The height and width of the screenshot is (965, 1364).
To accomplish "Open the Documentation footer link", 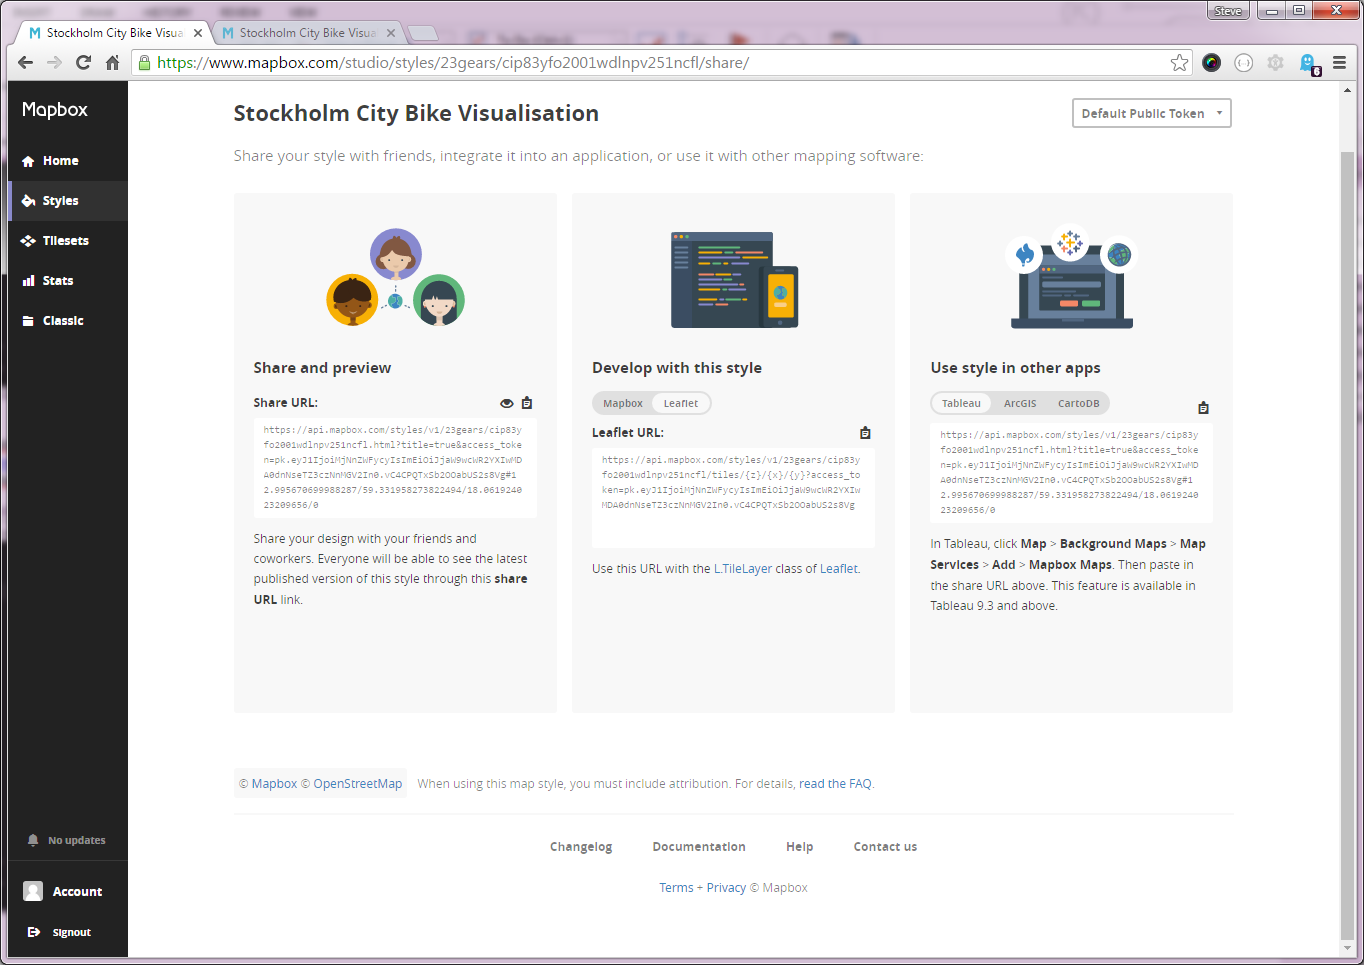I will tap(699, 847).
